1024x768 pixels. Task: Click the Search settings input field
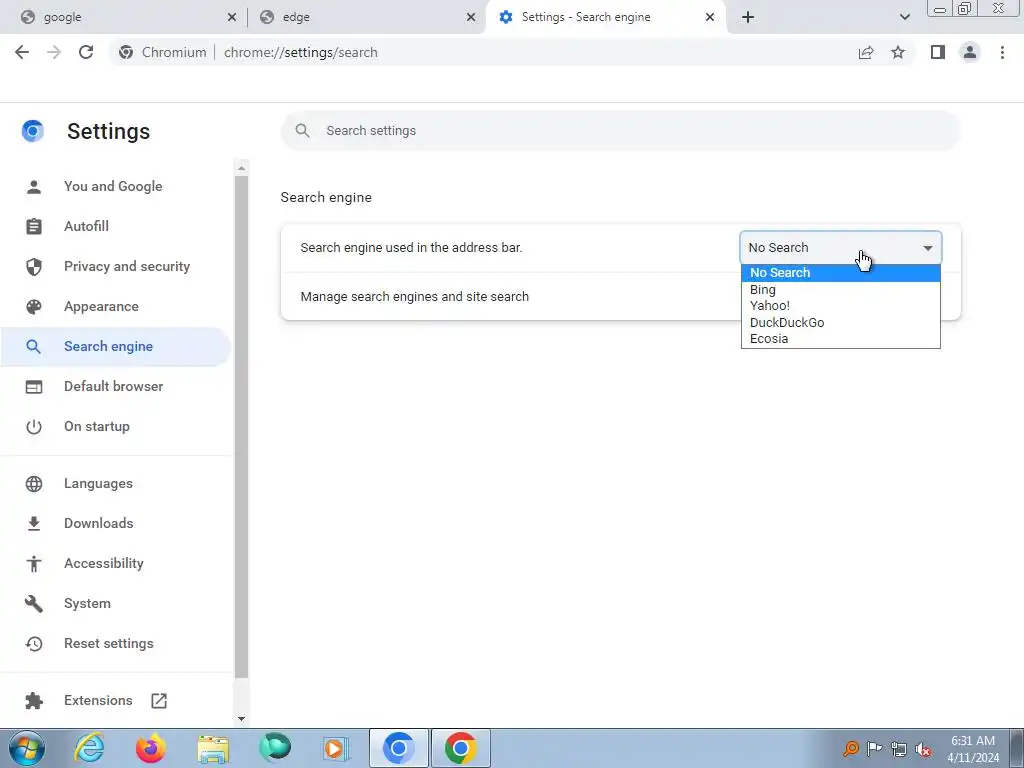(x=620, y=131)
